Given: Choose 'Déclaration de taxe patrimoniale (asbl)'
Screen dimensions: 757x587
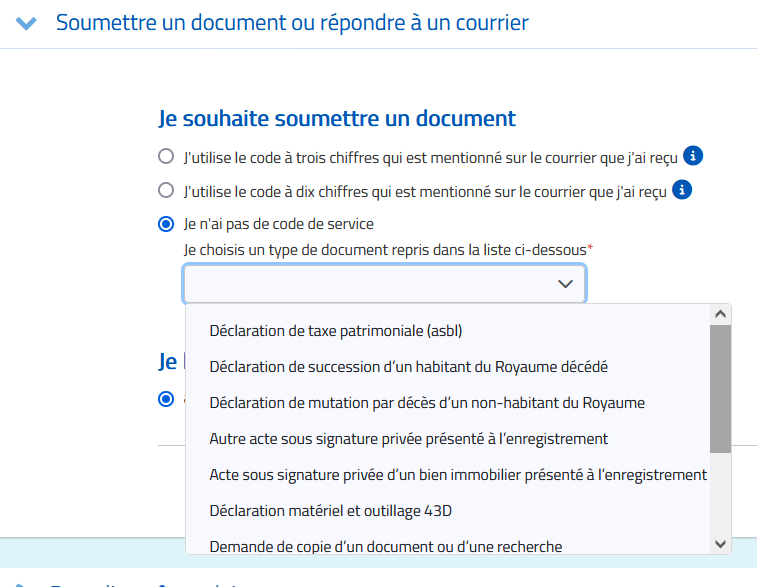Looking at the screenshot, I should 448,331.
